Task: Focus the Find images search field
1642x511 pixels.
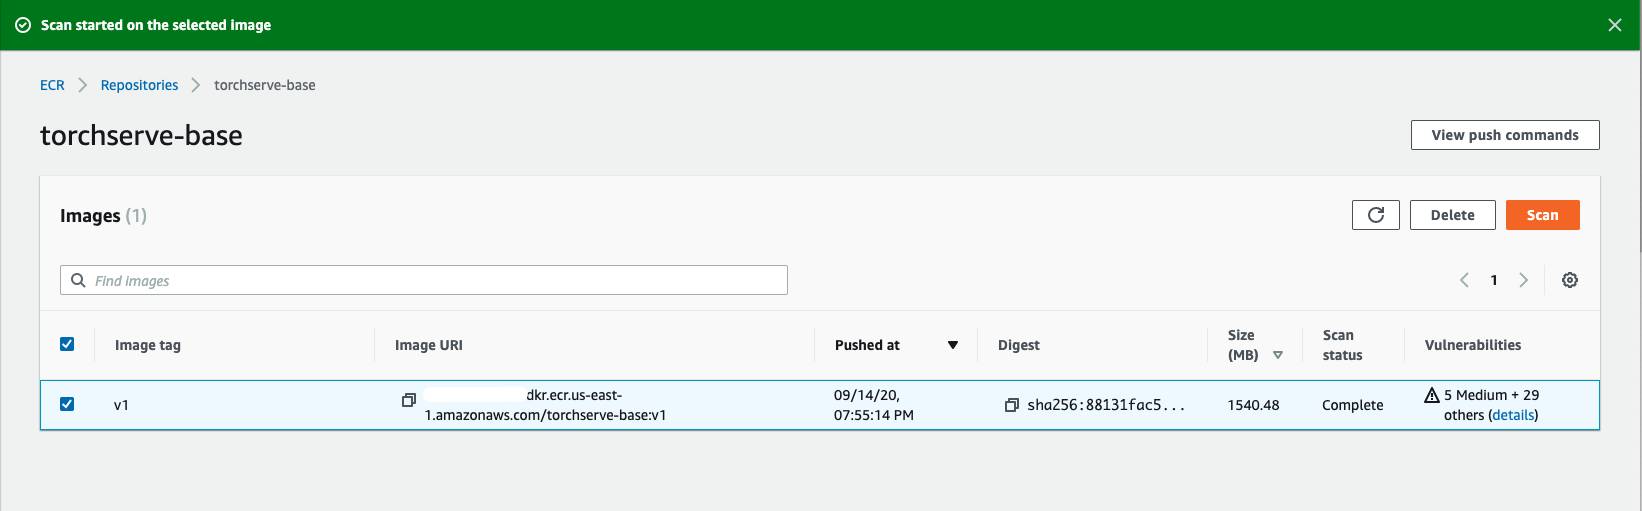Action: [x=424, y=280]
